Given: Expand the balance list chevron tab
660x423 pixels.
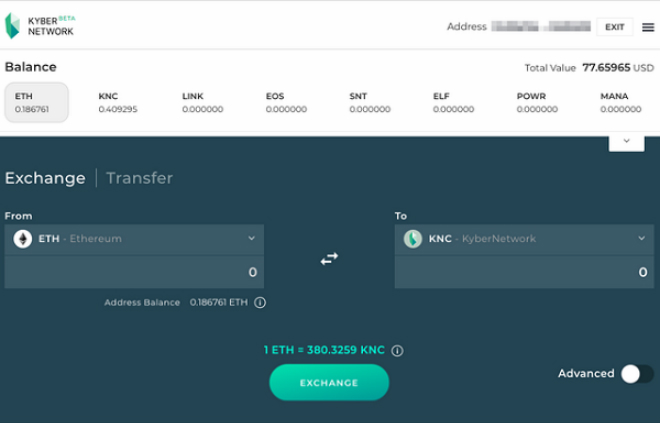Looking at the screenshot, I should (x=626, y=142).
